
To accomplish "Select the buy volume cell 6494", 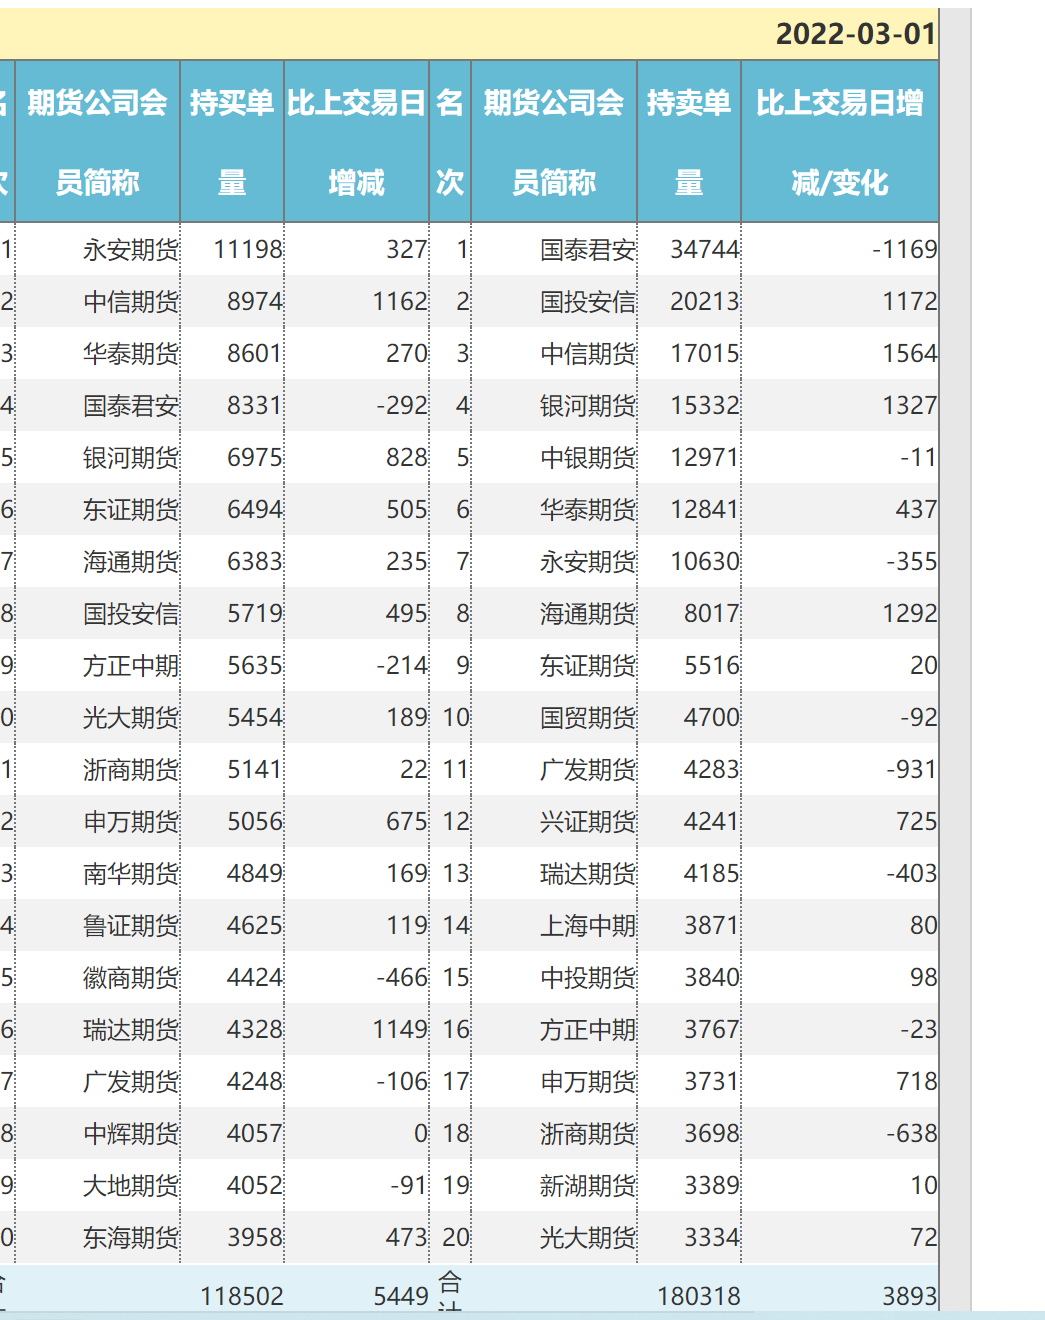I will click(232, 509).
